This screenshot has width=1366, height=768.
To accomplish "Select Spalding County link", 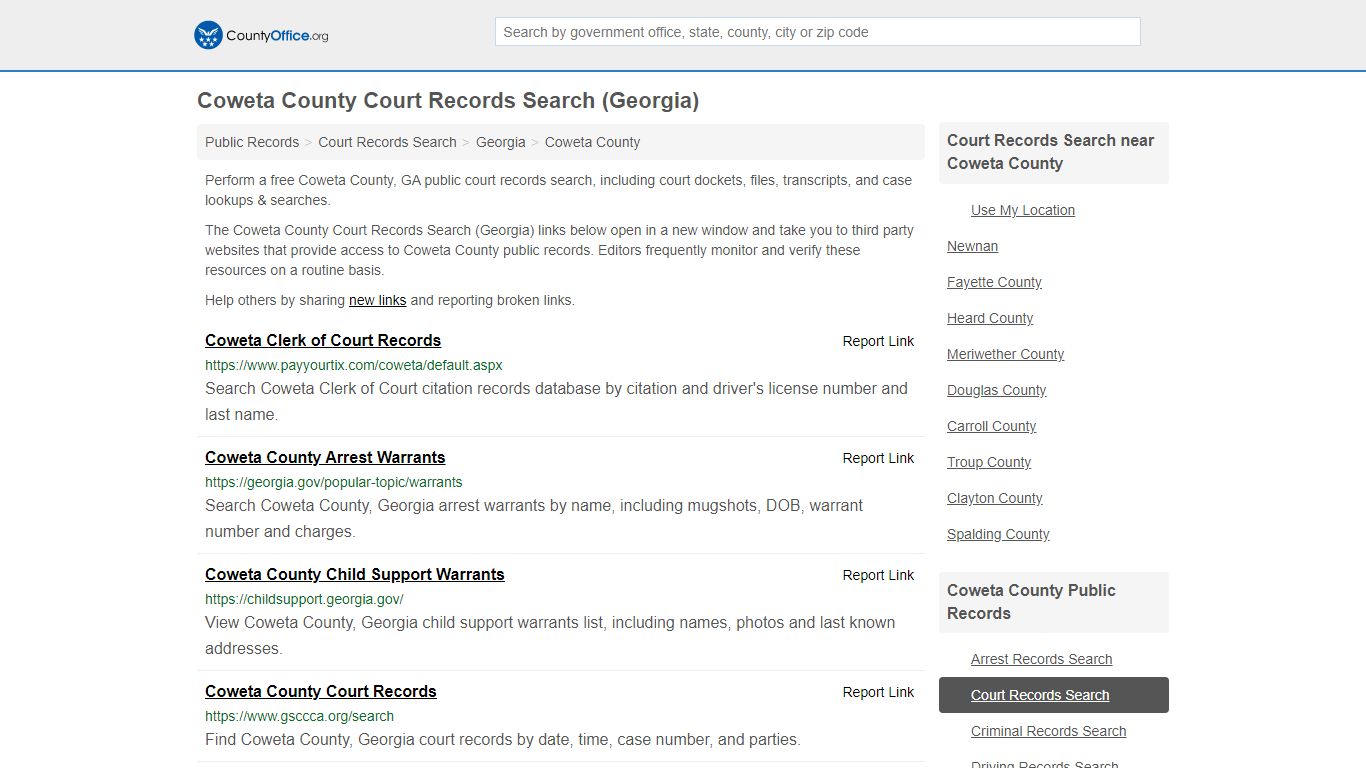I will tap(998, 534).
